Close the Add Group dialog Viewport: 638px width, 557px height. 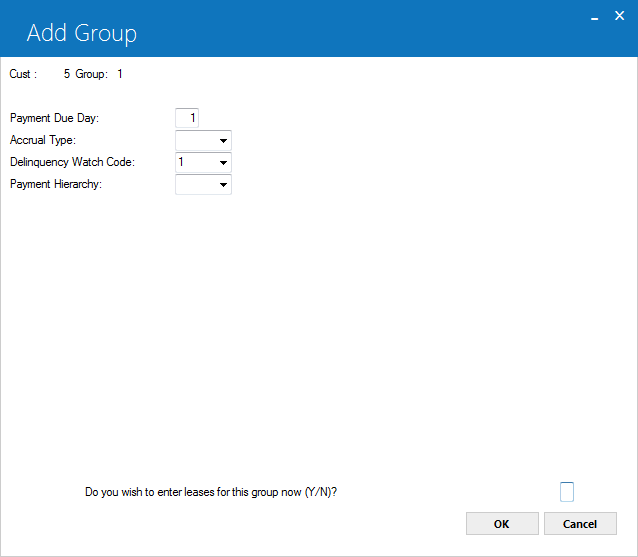(x=619, y=16)
